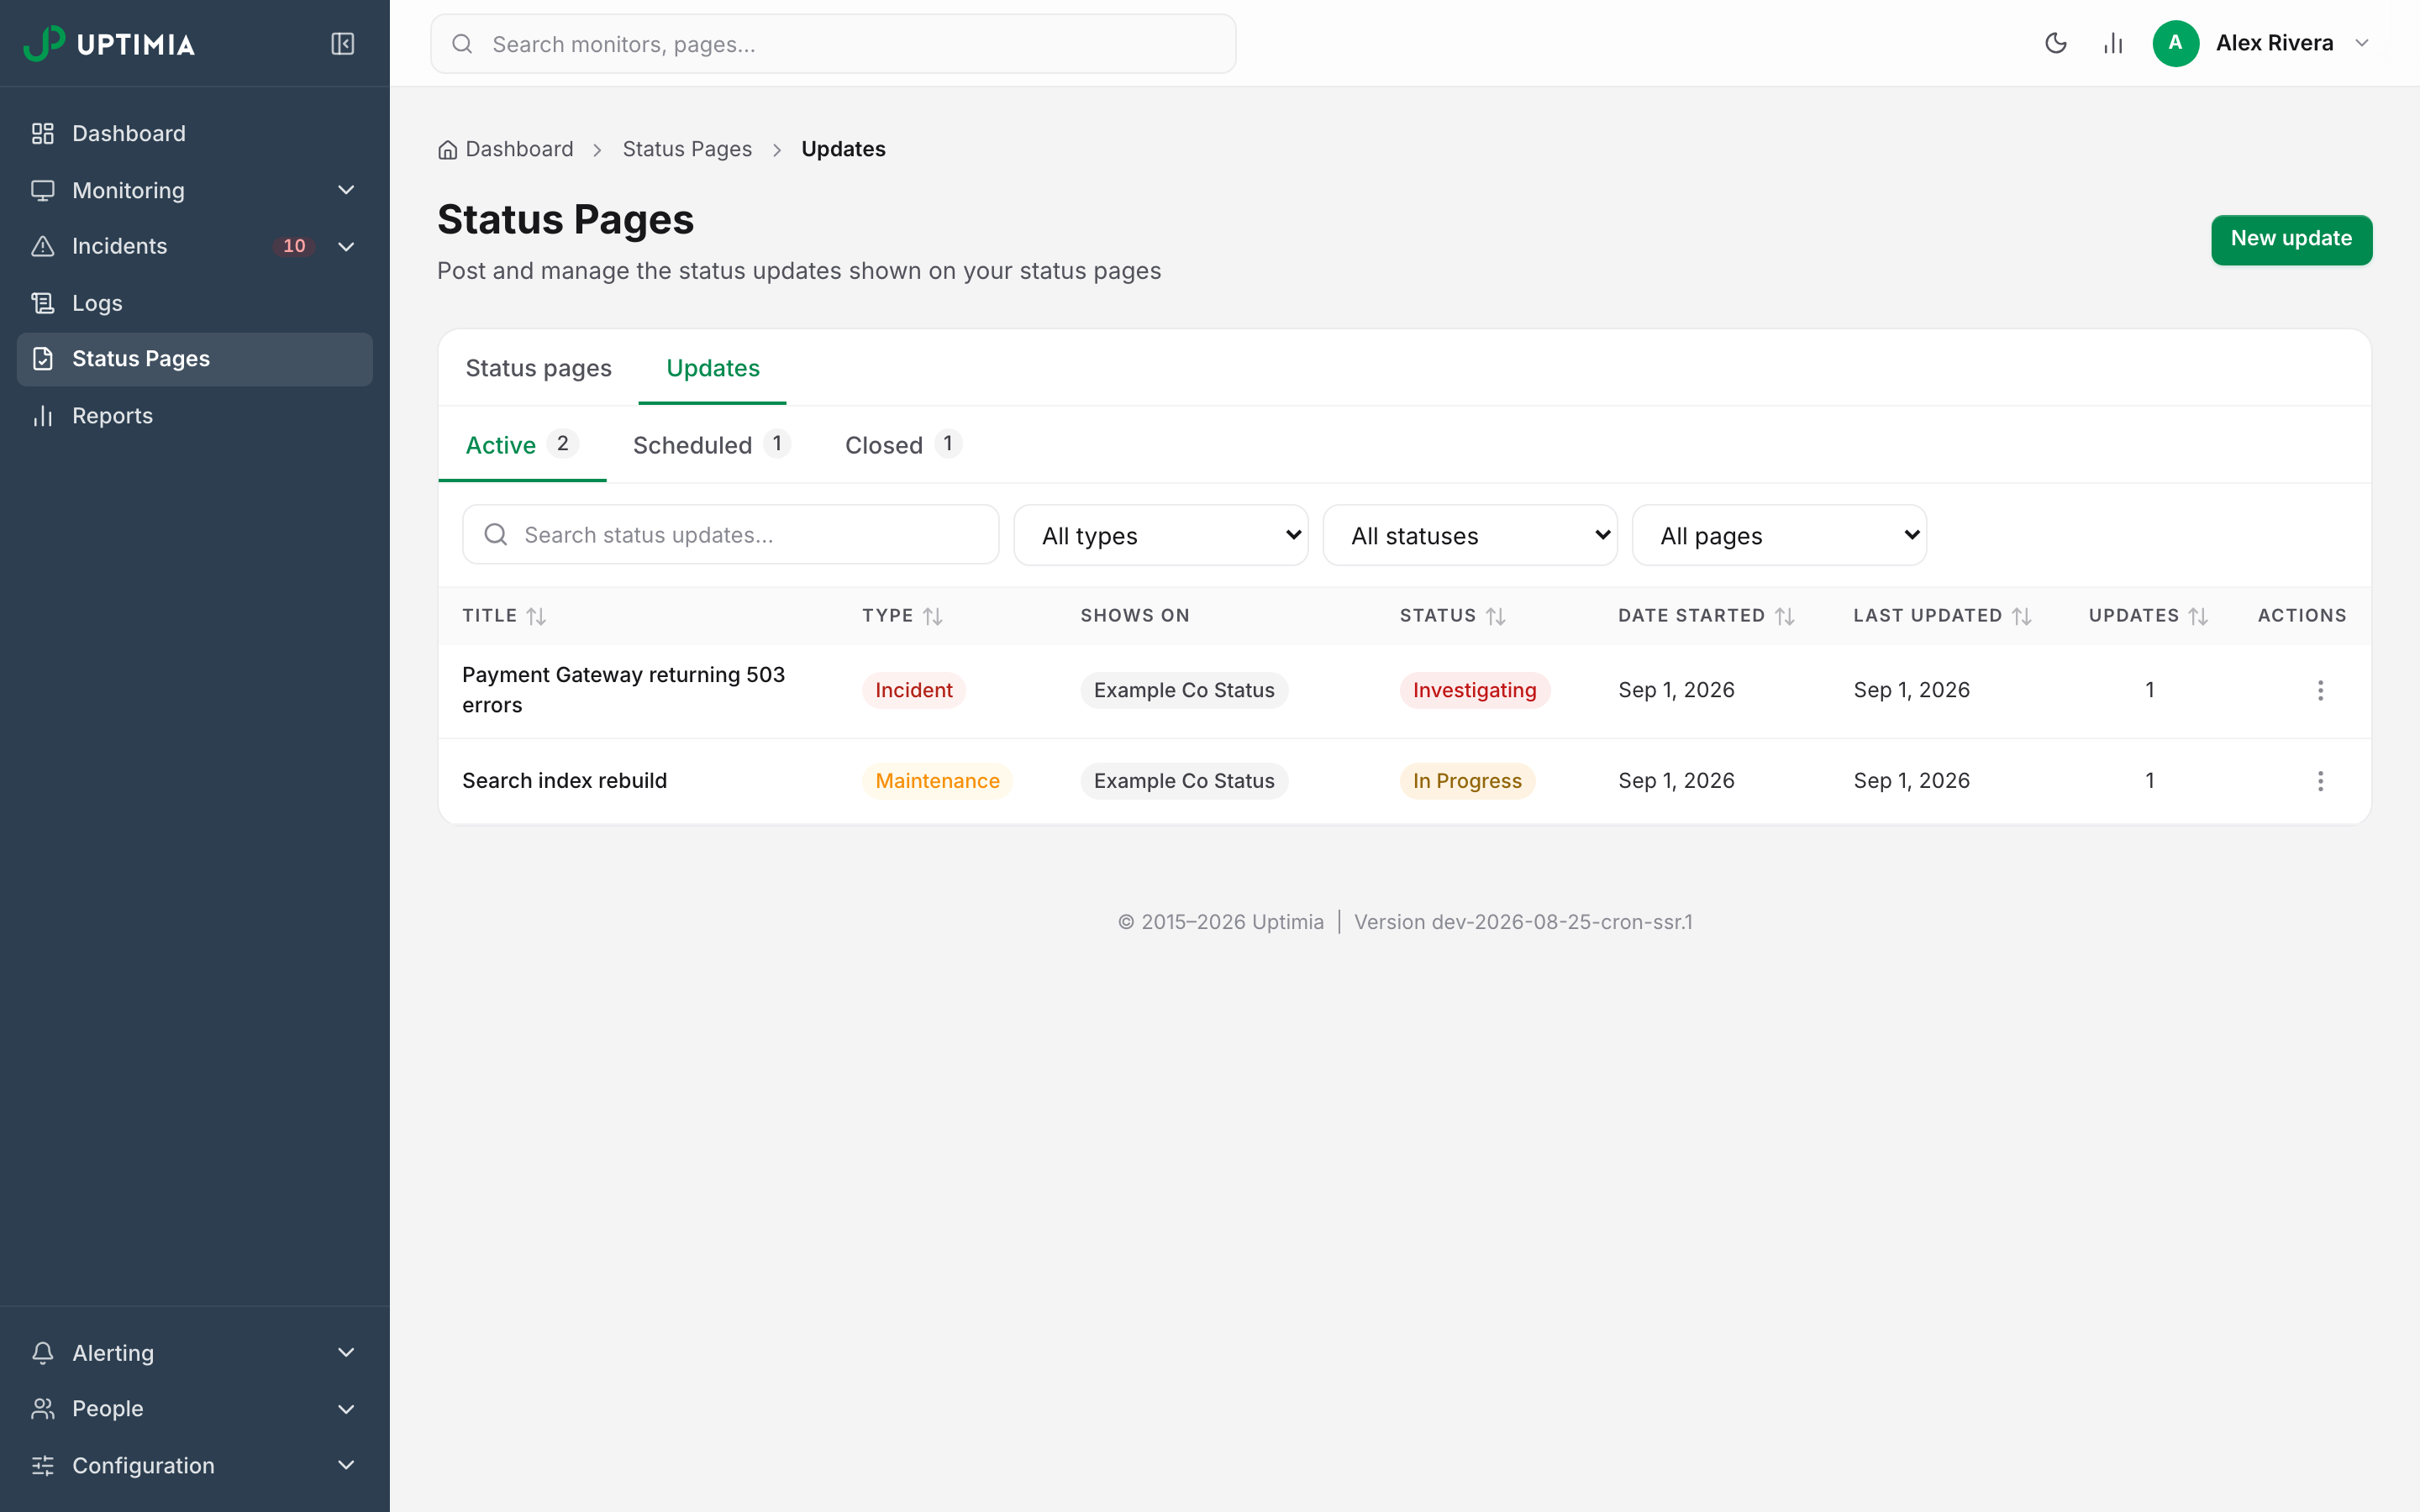Toggle dark mode moon icon
The height and width of the screenshot is (1512, 2420).
click(x=2055, y=43)
